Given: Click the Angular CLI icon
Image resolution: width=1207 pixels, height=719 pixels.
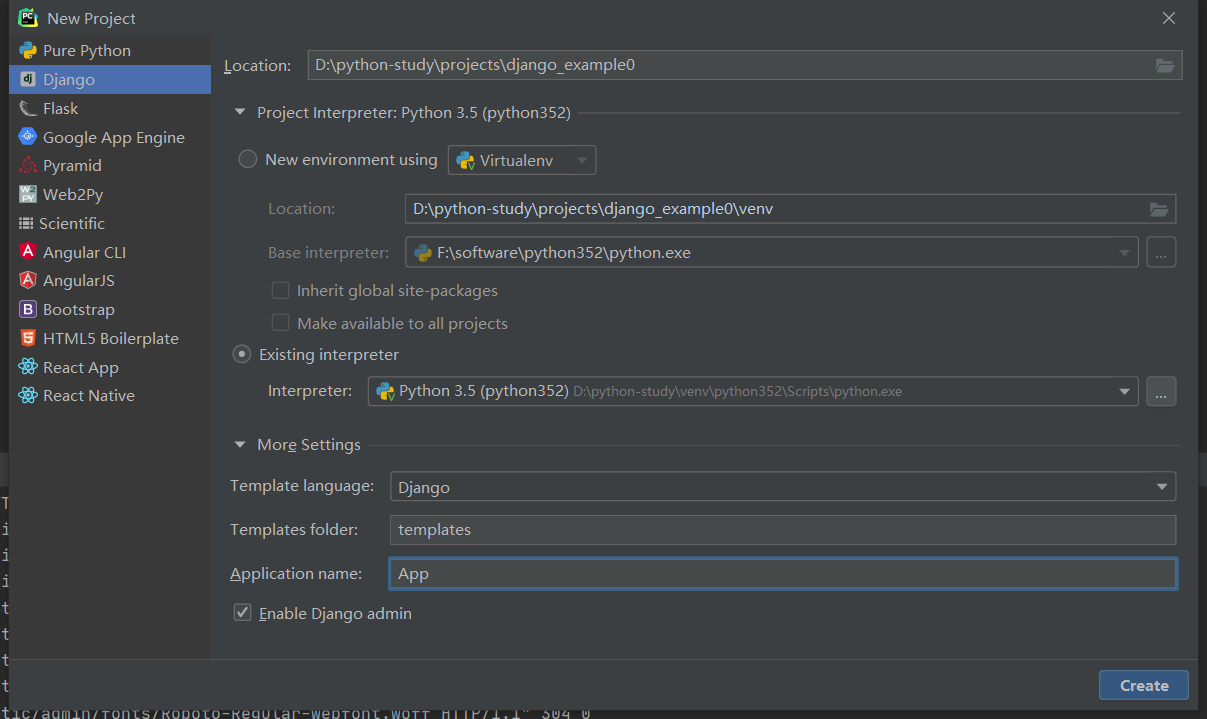Looking at the screenshot, I should (x=27, y=252).
